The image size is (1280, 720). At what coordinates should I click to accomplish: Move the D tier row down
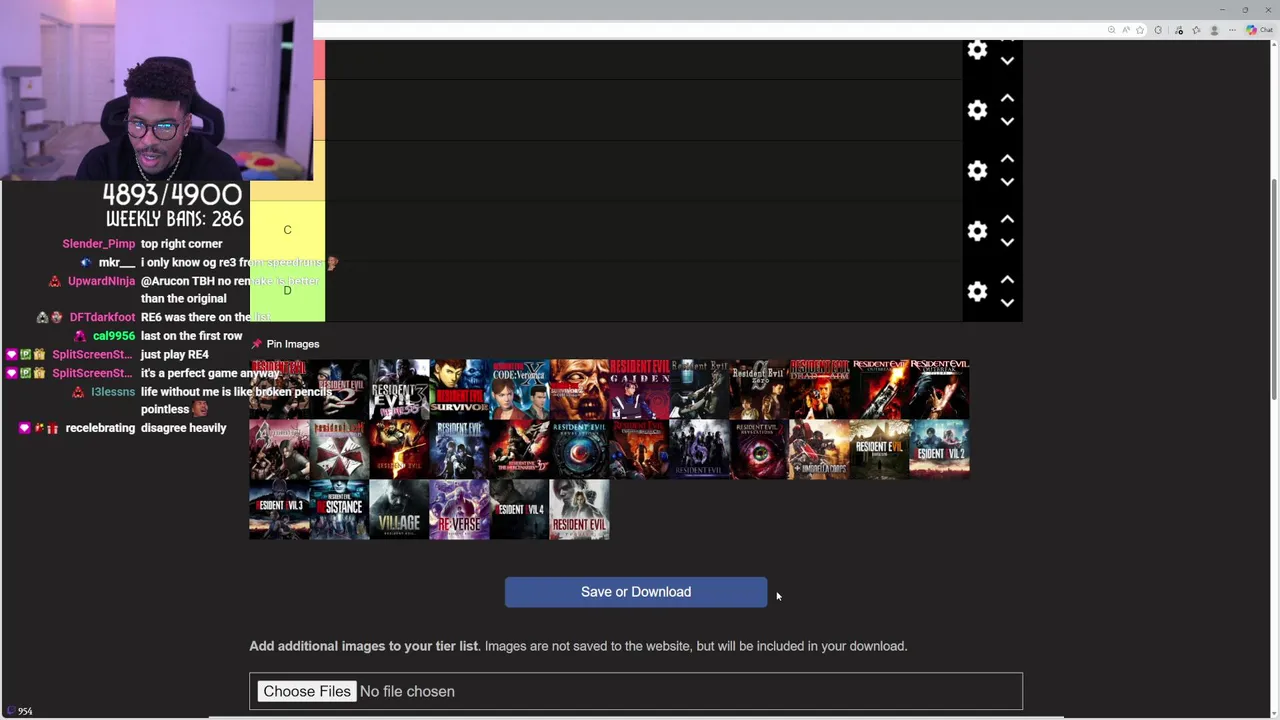tap(1007, 302)
